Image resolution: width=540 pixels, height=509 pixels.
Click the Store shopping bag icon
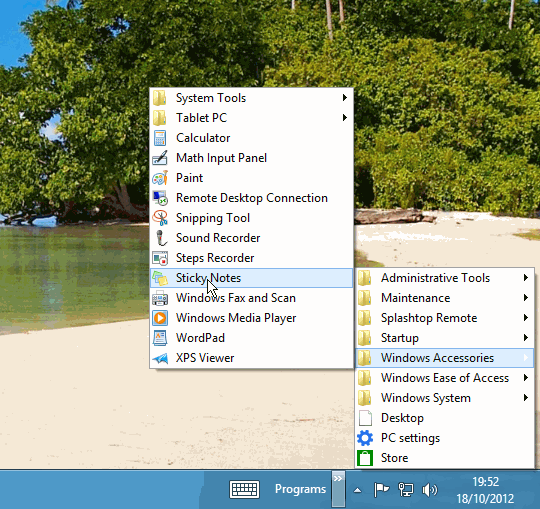[x=365, y=458]
